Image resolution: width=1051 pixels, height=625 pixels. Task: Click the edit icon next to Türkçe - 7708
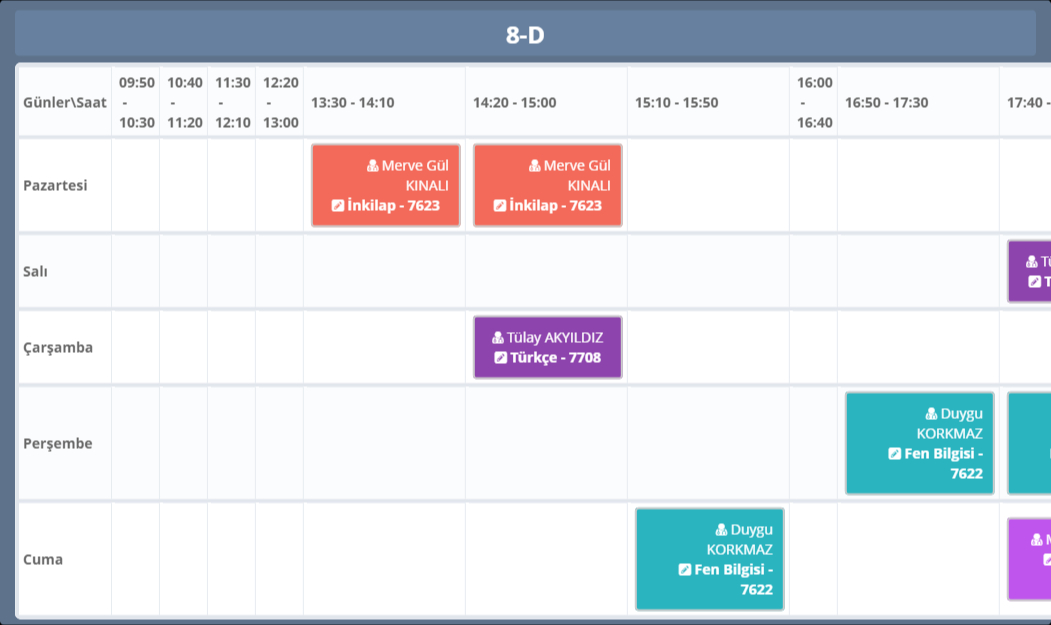pyautogui.click(x=501, y=357)
